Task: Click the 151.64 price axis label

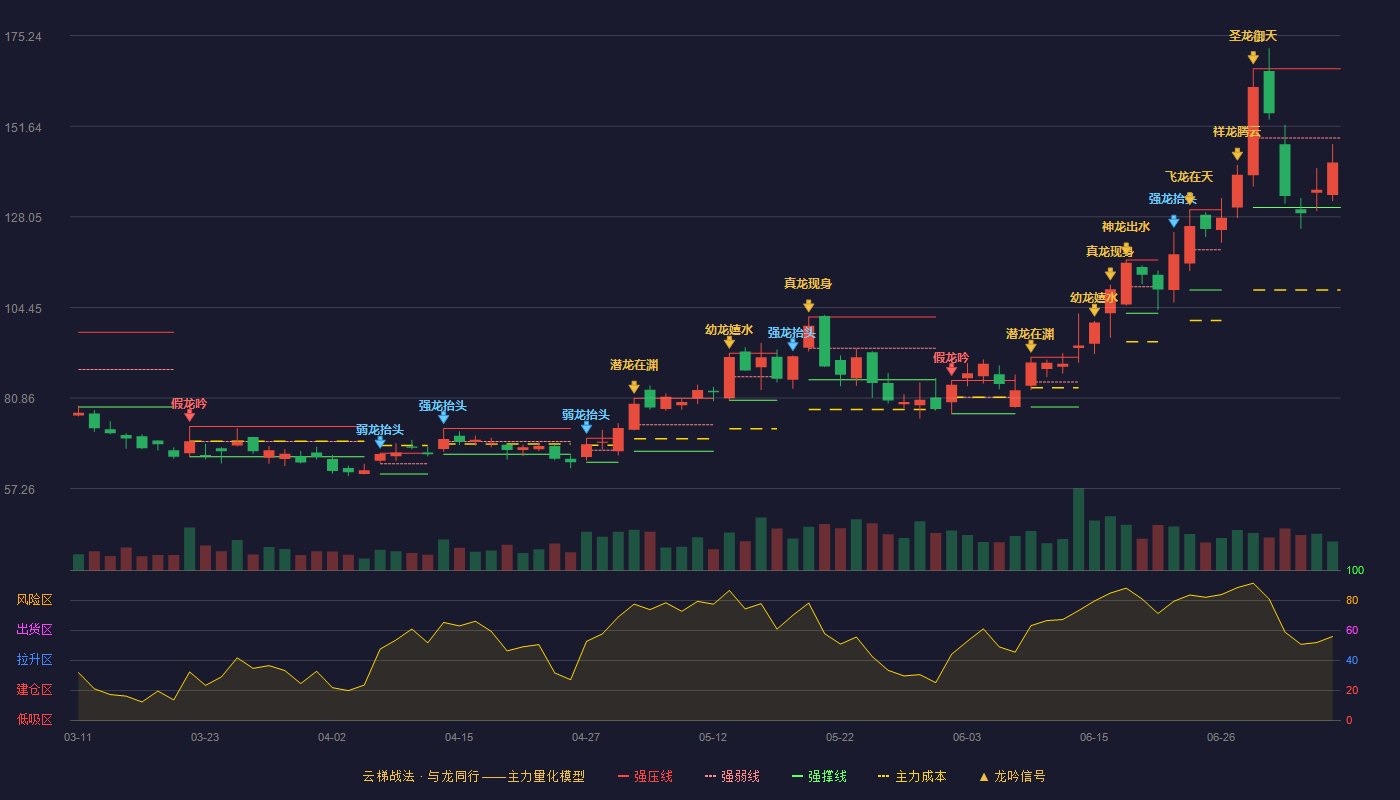Action: [23, 128]
